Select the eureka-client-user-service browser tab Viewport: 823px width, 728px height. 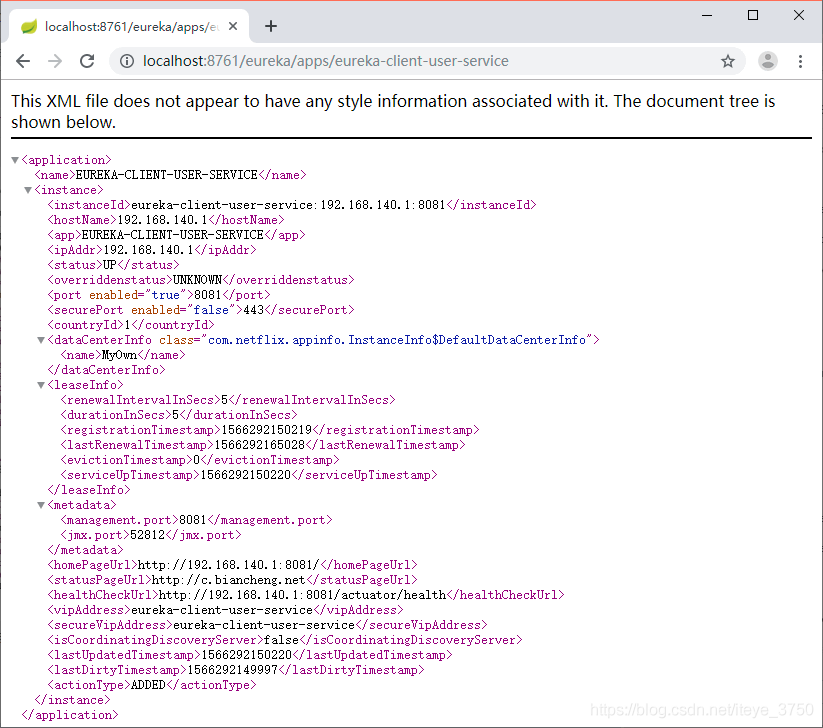[130, 27]
